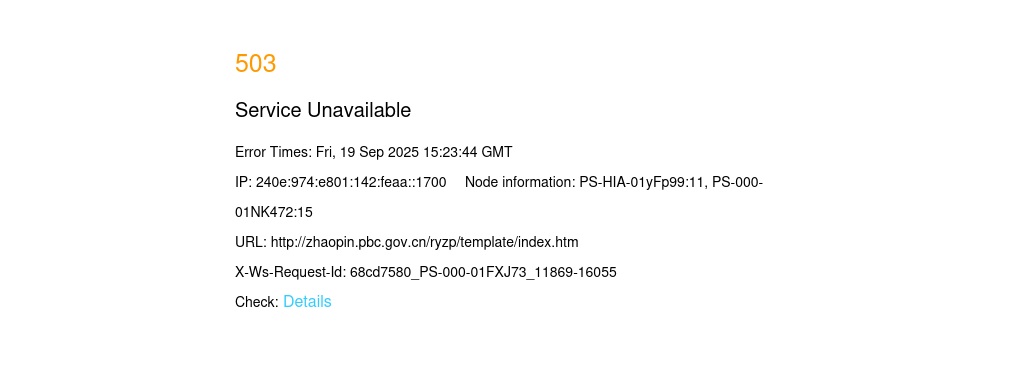Click the 01NK472:15 text line
The width and height of the screenshot is (1024, 379).
click(274, 212)
